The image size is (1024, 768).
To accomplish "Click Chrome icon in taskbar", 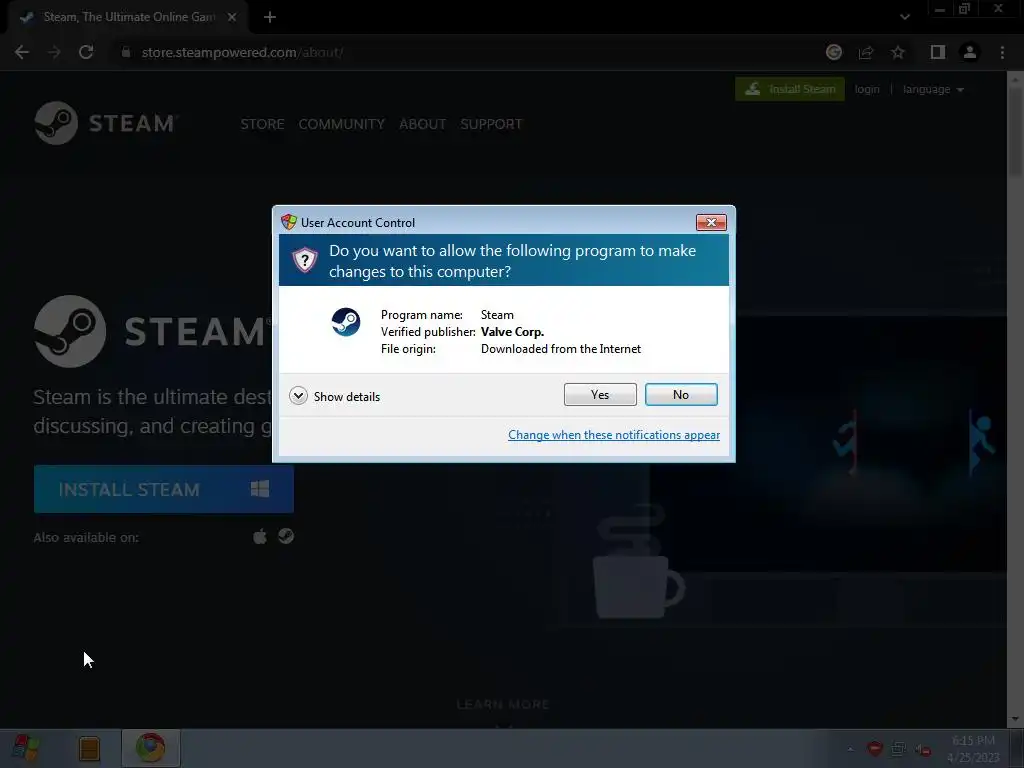I will click(x=150, y=748).
